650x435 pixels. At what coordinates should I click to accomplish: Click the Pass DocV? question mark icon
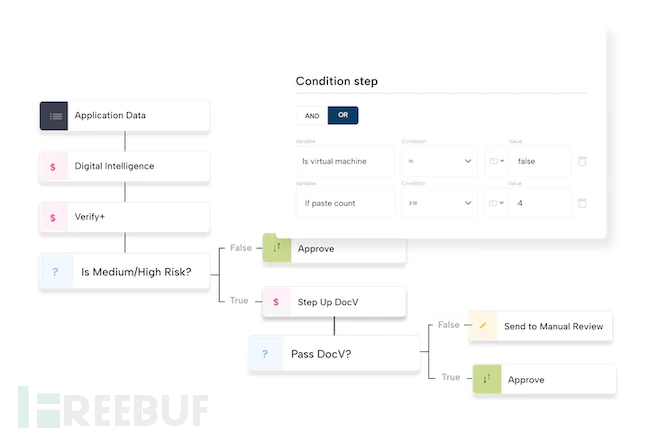click(x=264, y=354)
